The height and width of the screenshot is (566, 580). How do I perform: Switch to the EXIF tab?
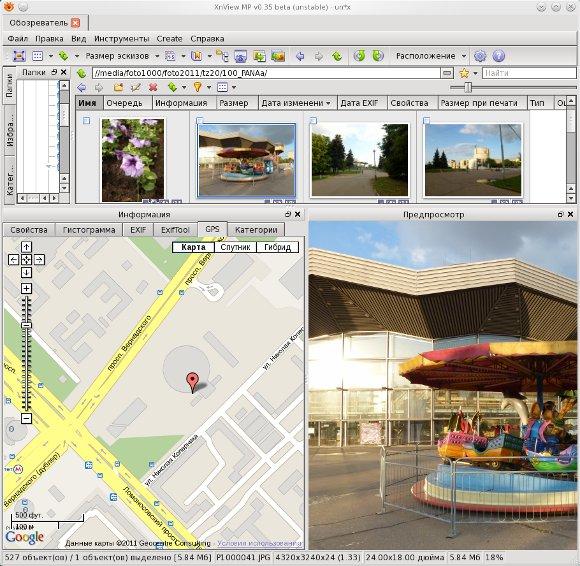point(138,230)
